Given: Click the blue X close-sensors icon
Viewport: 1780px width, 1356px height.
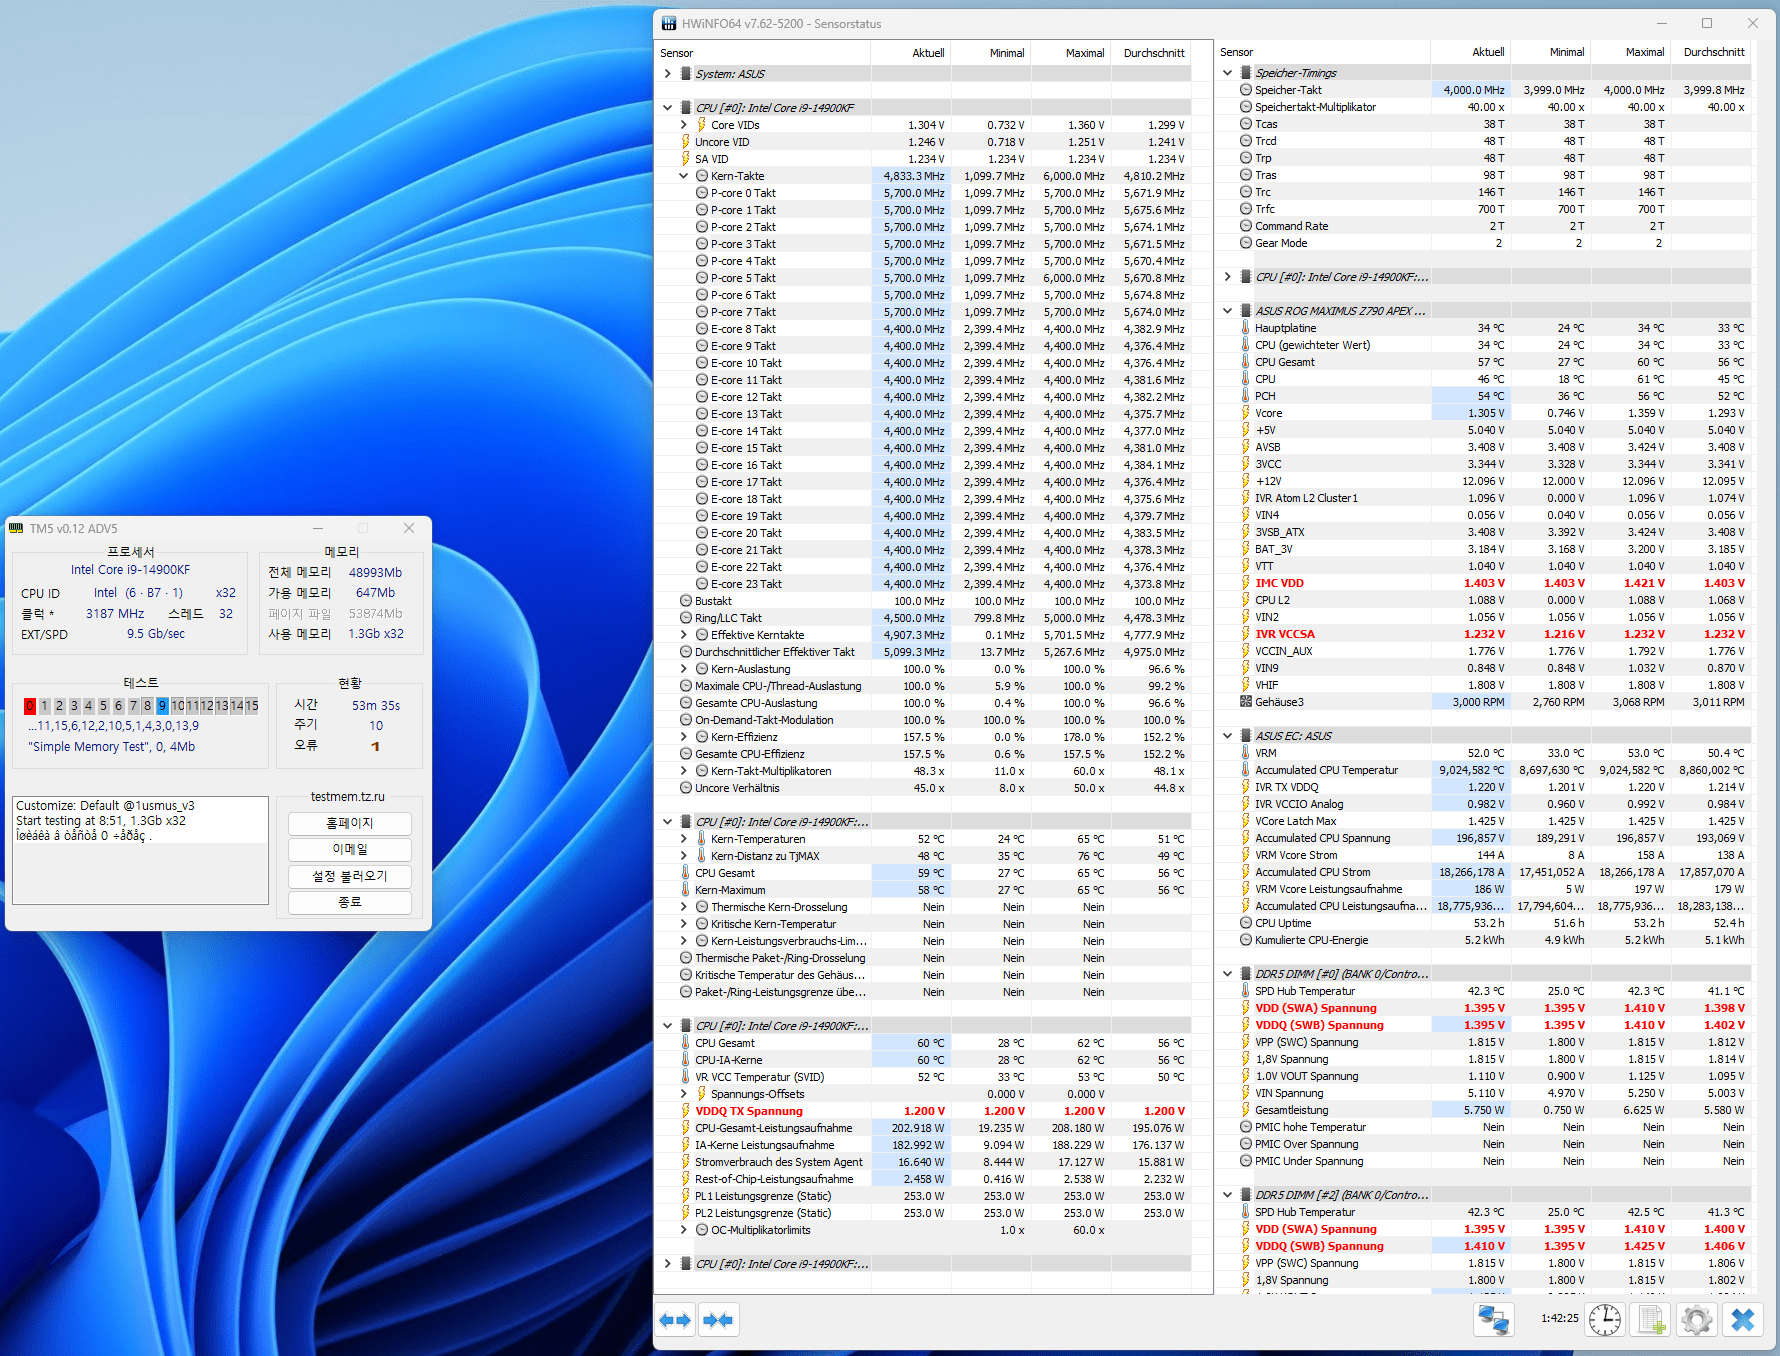Looking at the screenshot, I should click(x=1743, y=1320).
